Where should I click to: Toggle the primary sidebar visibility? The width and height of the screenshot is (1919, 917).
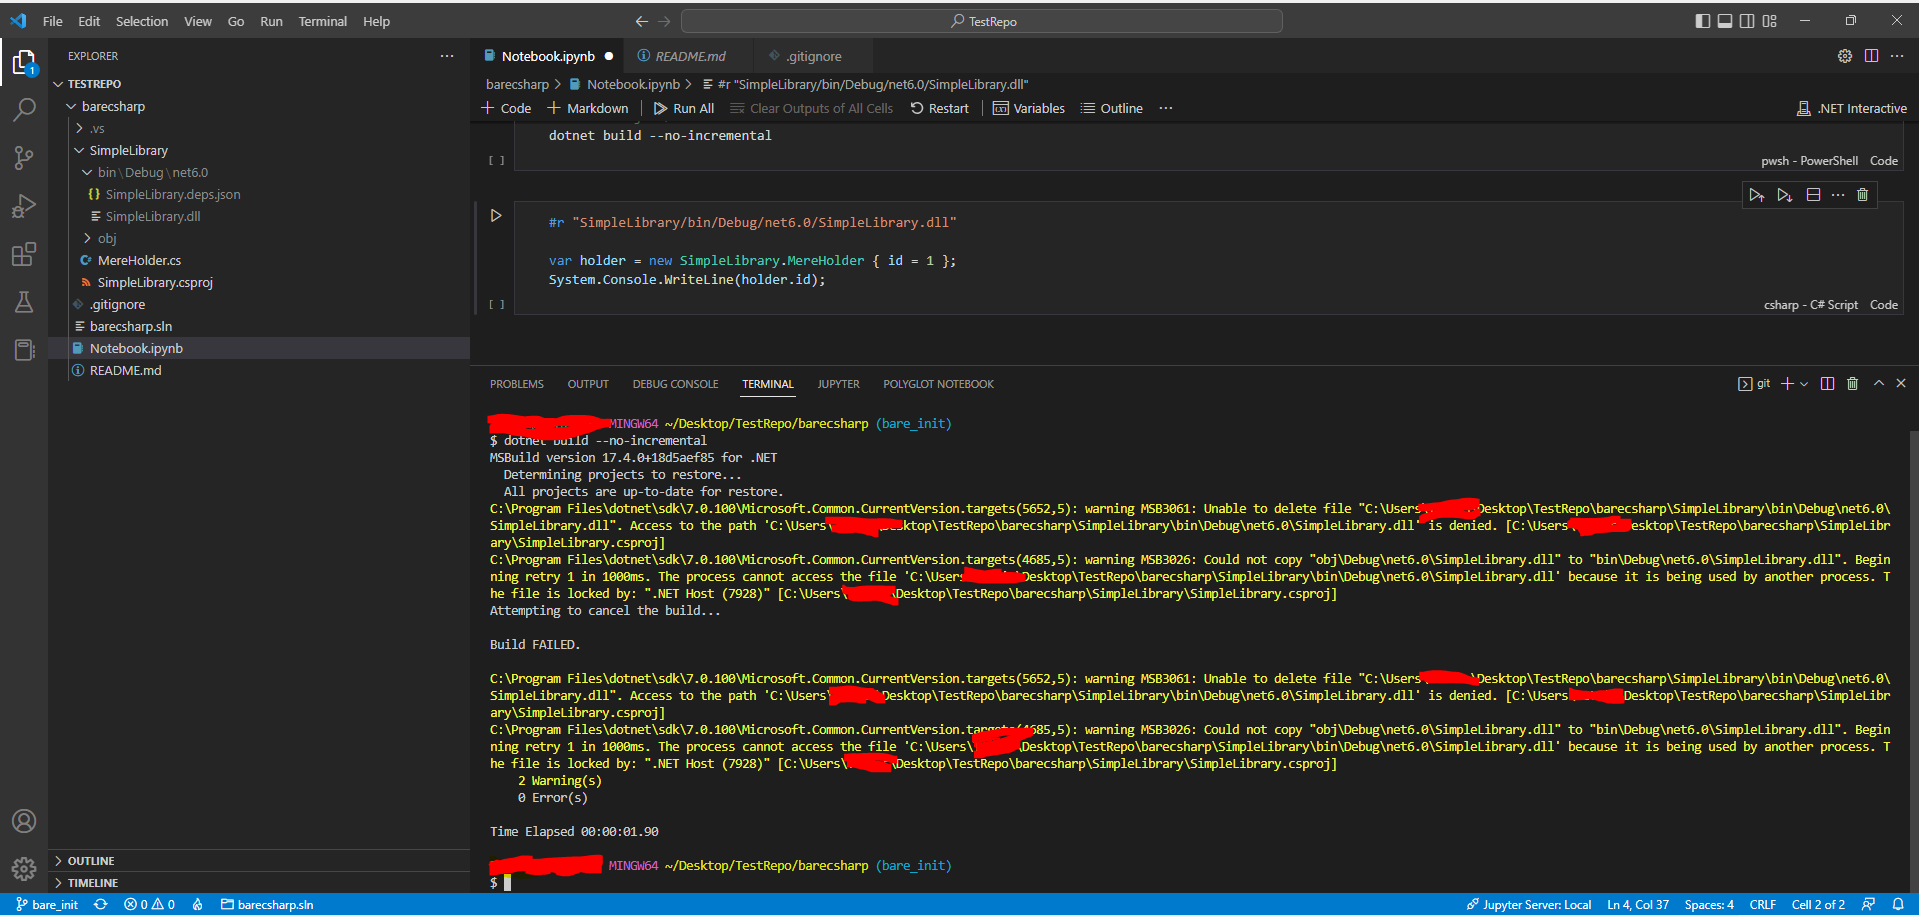pos(1701,20)
